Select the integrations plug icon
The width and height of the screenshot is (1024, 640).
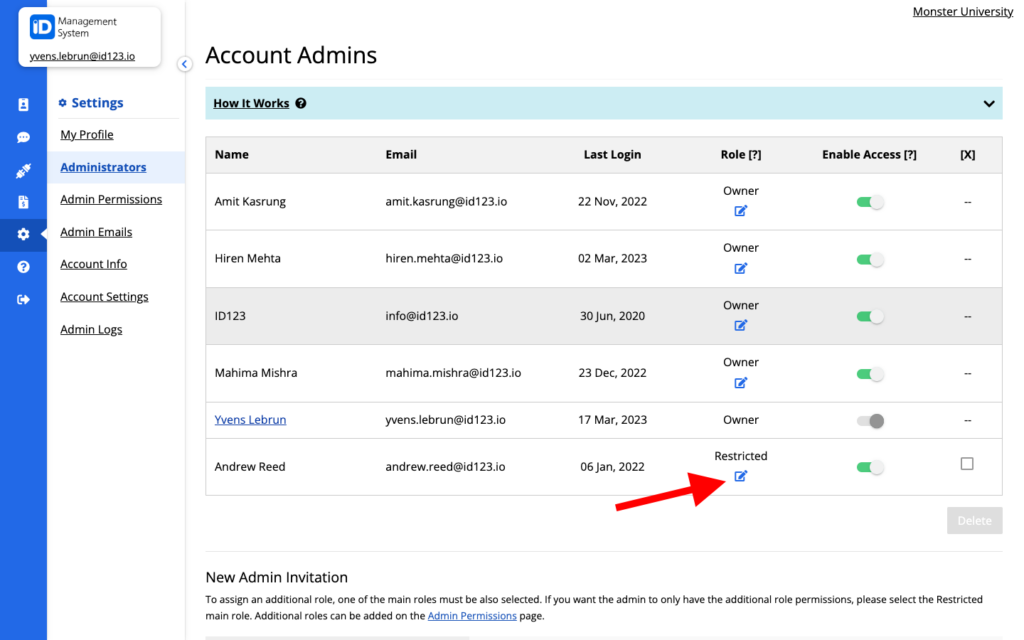(x=23, y=170)
